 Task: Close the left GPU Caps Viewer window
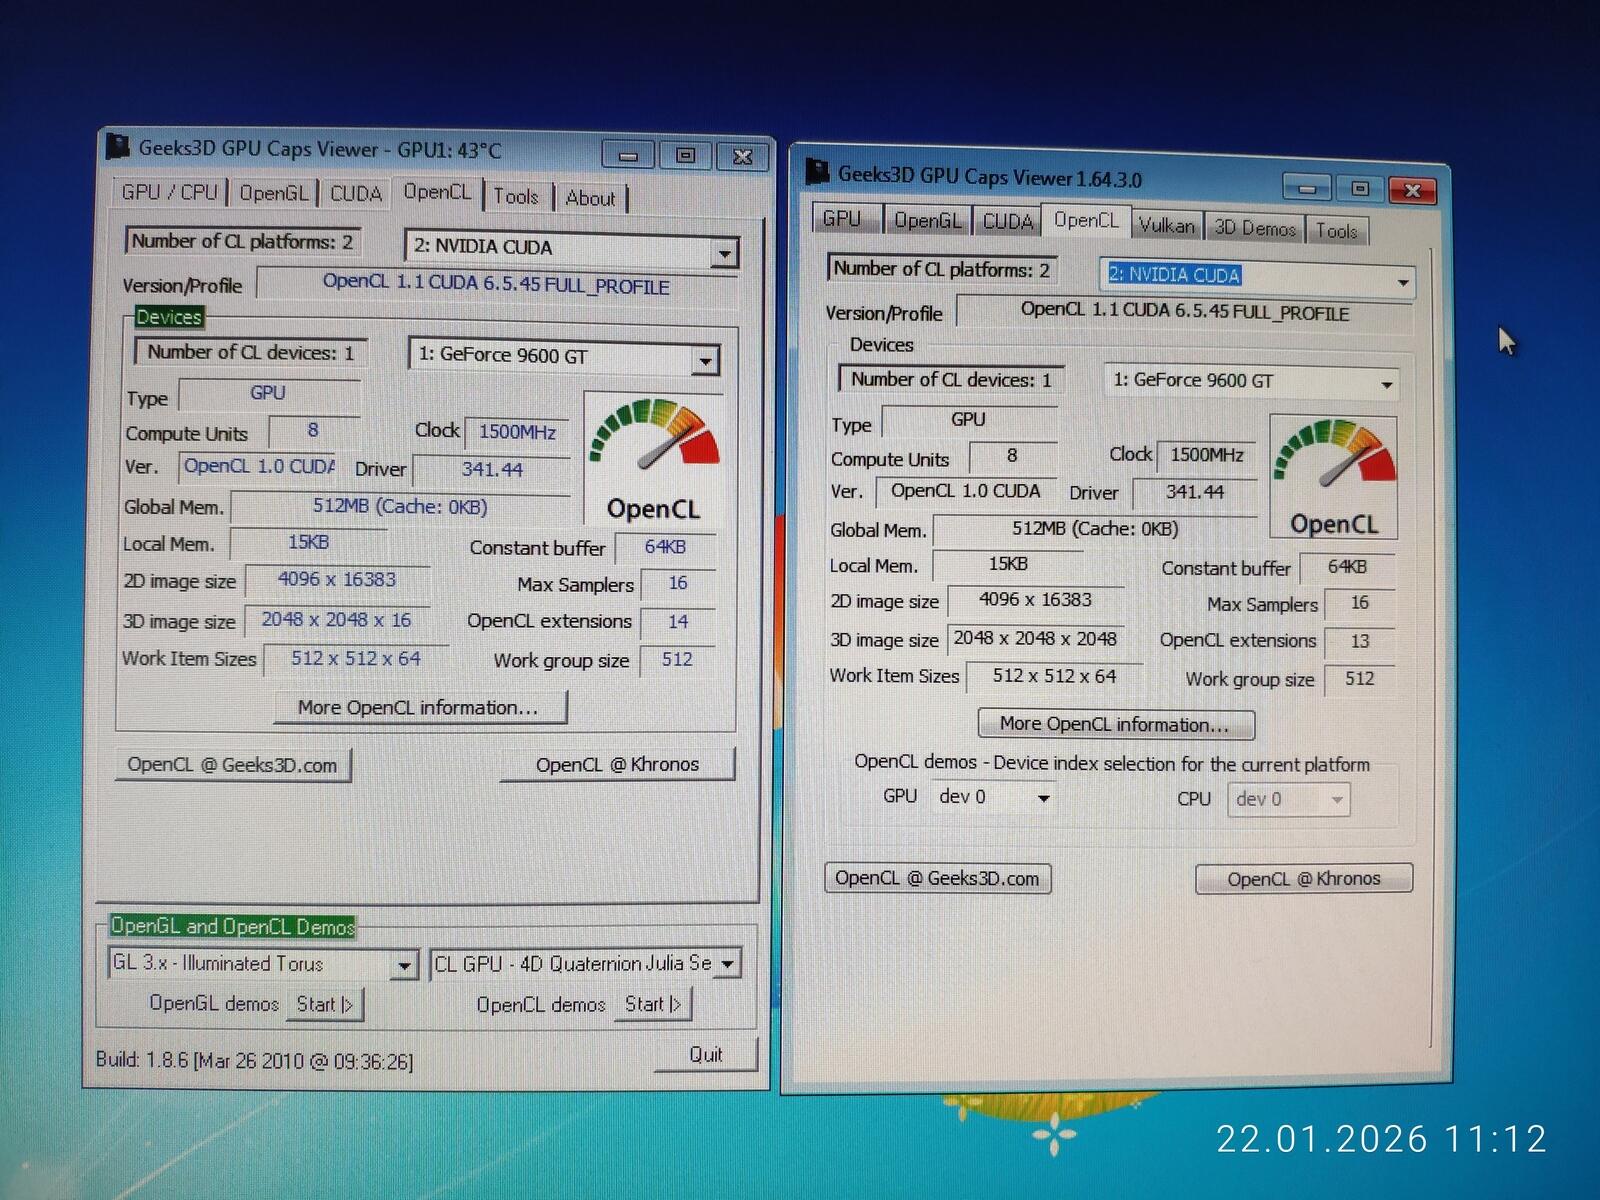pyautogui.click(x=742, y=157)
